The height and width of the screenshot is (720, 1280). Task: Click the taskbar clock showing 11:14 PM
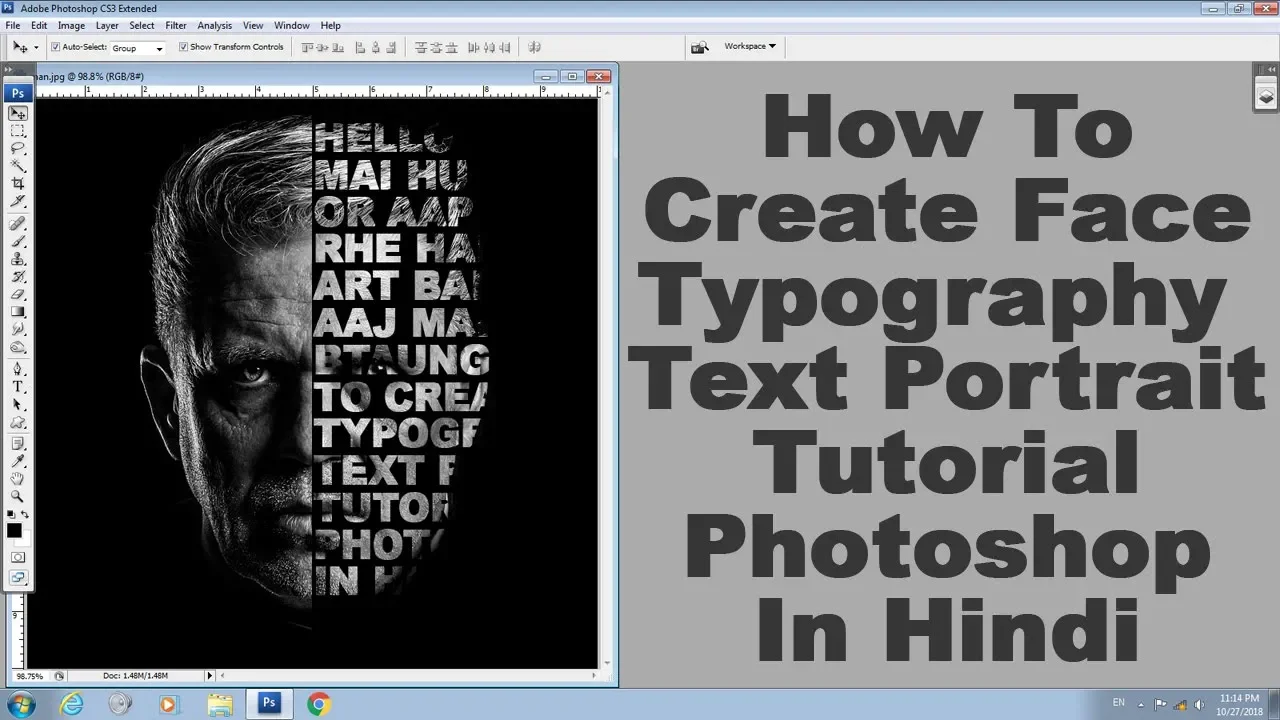pyautogui.click(x=1239, y=704)
